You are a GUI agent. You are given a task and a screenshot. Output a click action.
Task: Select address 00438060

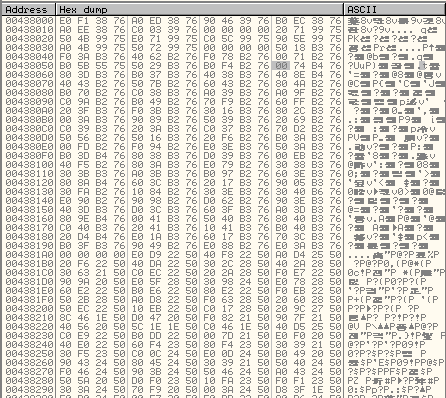(29, 75)
